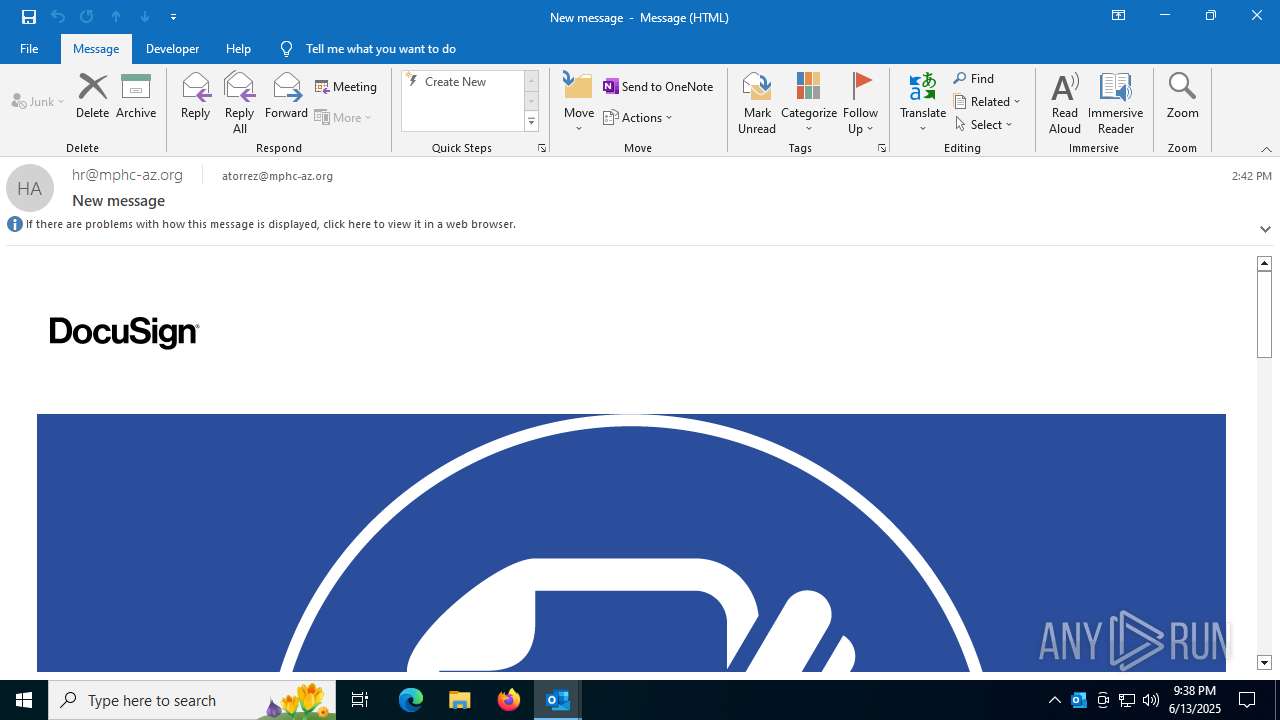The height and width of the screenshot is (720, 1280).
Task: Click the volume icon in the system tray
Action: (x=1151, y=700)
